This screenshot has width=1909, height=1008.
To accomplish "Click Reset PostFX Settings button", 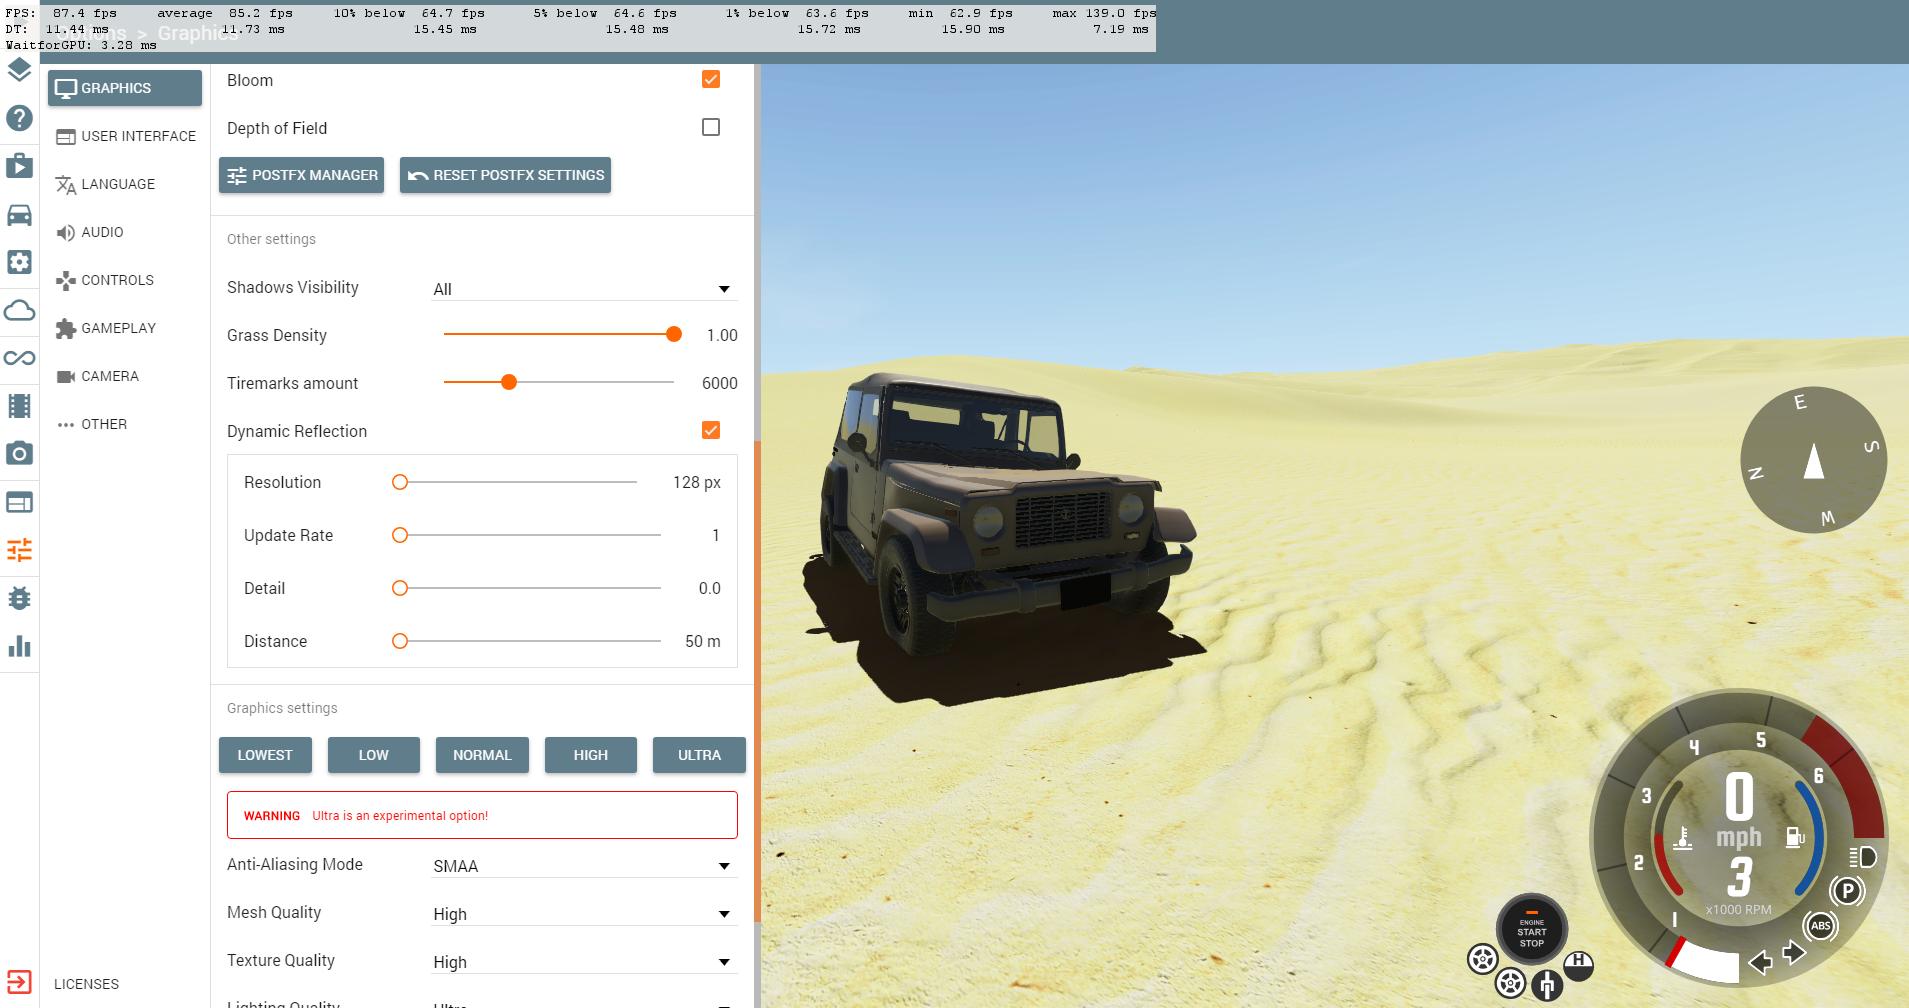I will pyautogui.click(x=505, y=175).
